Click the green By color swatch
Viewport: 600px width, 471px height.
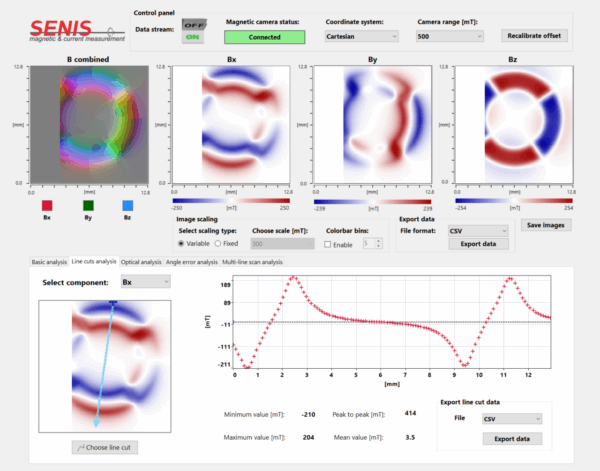coord(89,205)
